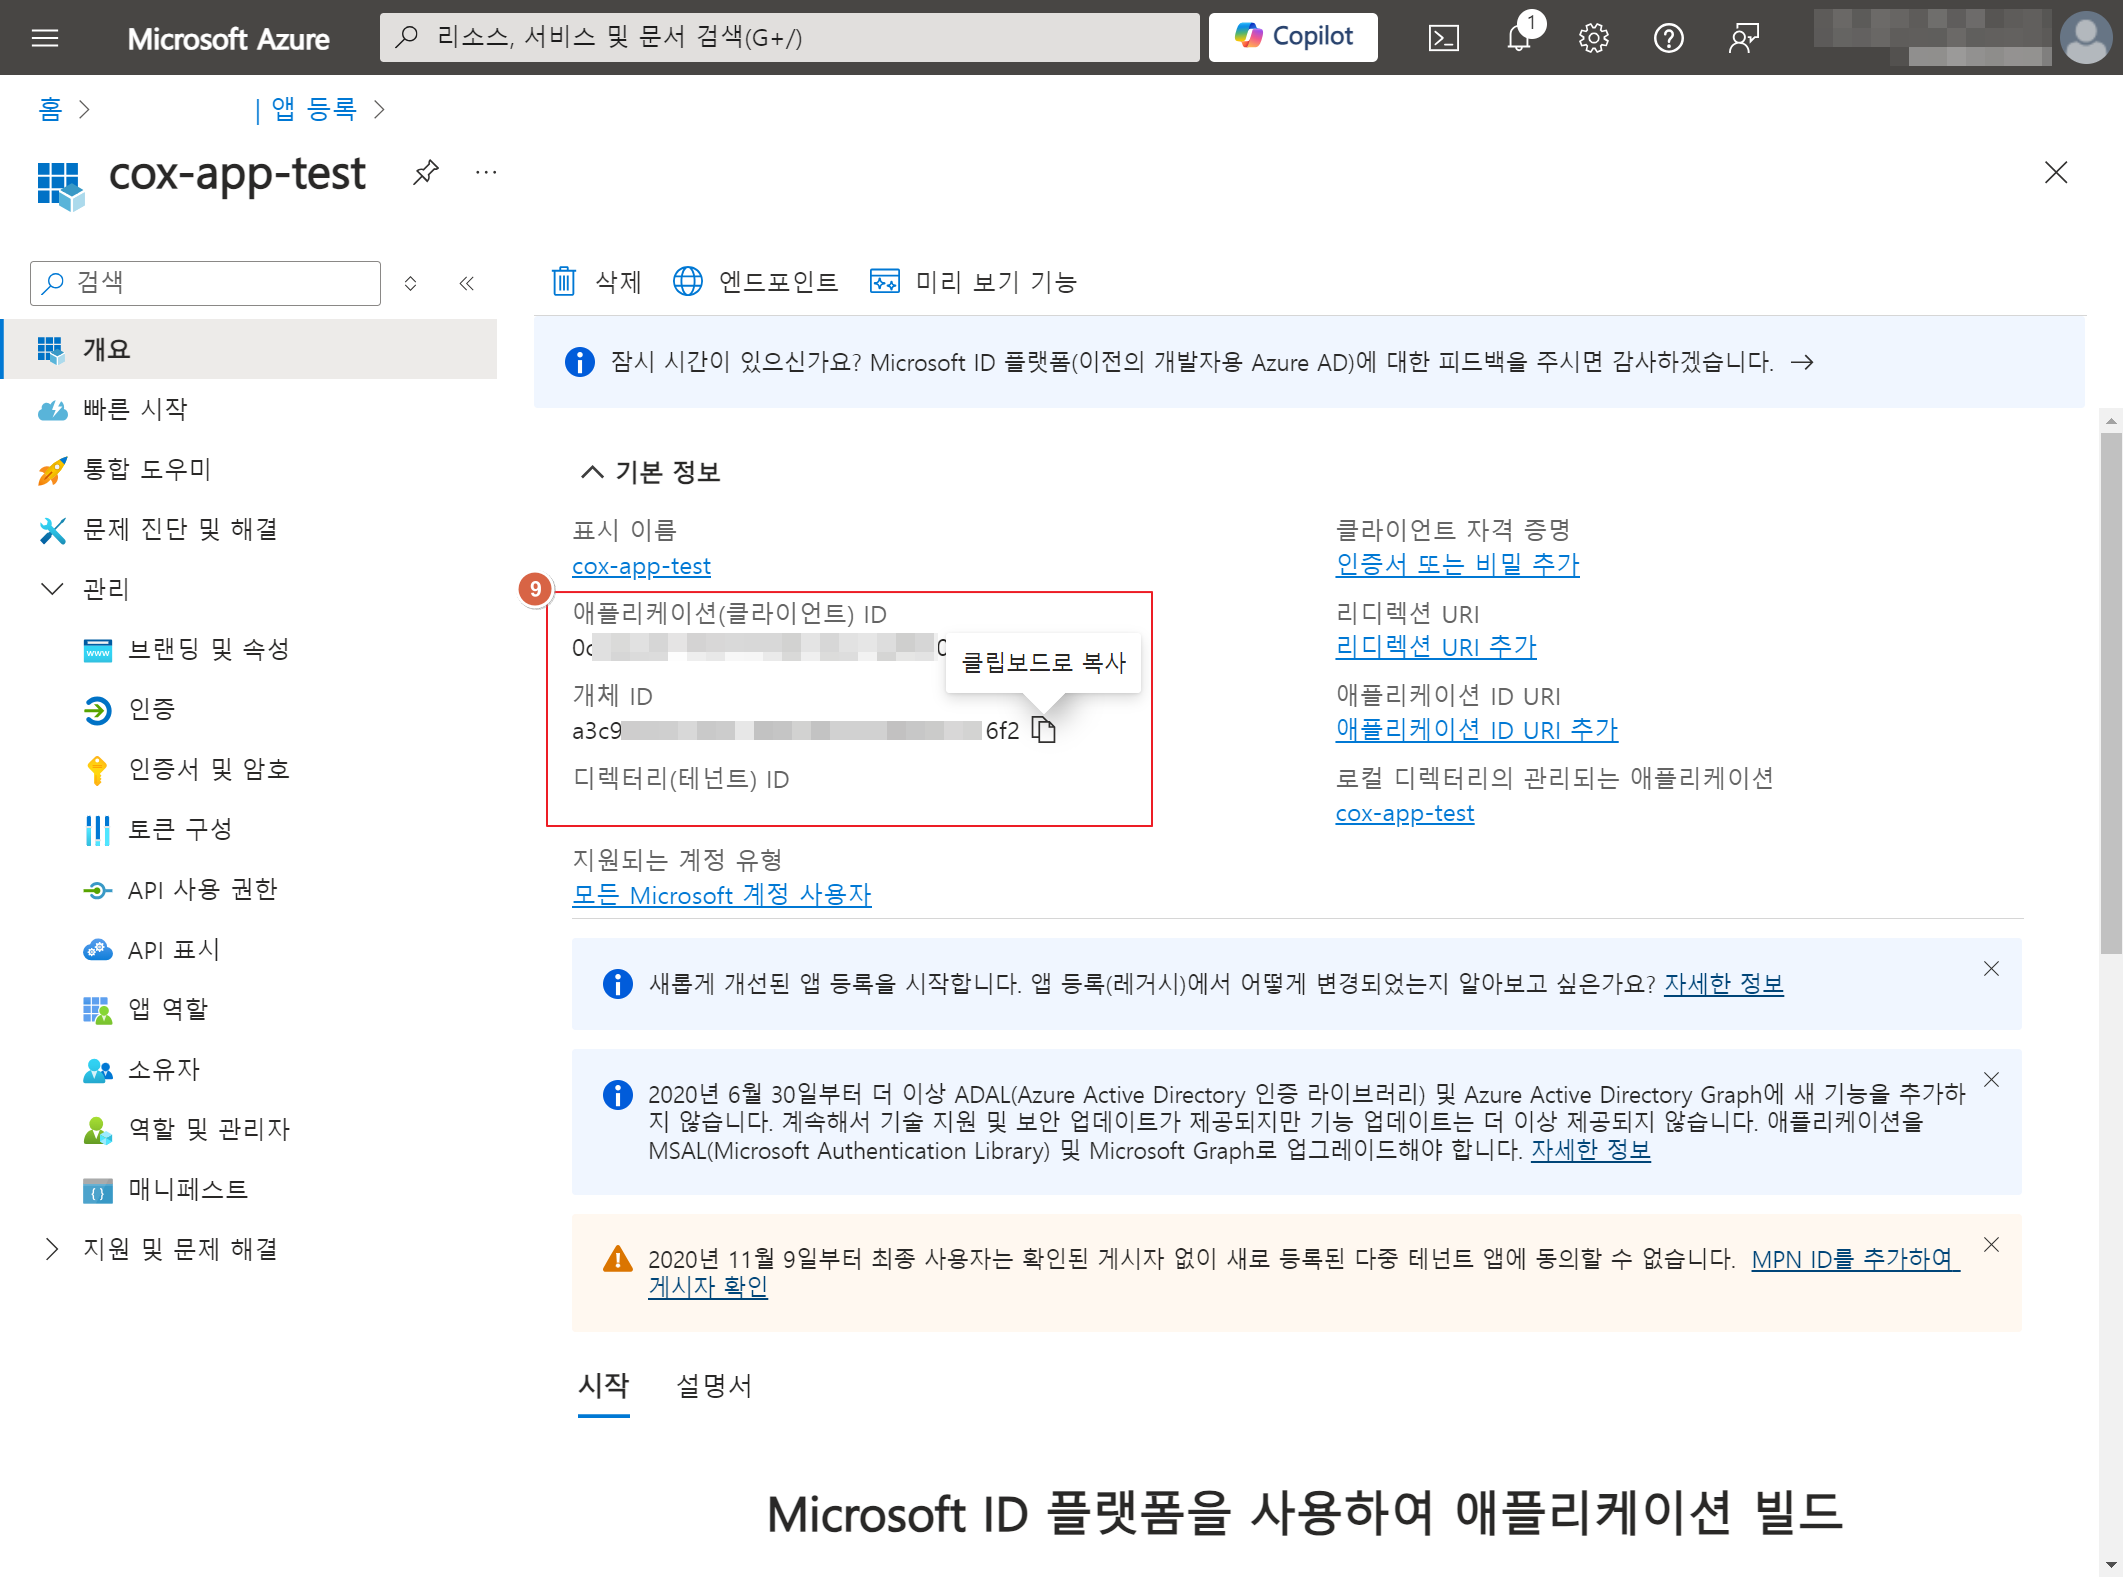
Task: Select the 시작 tab
Action: pos(604,1386)
